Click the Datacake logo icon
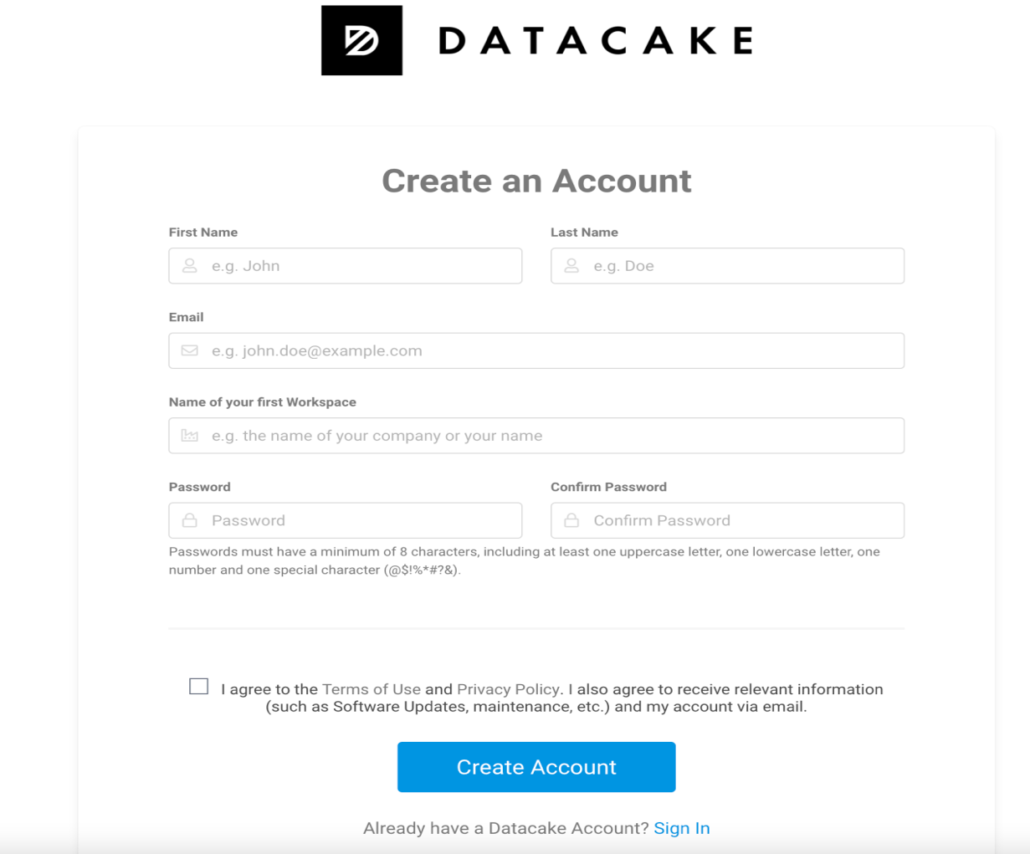This screenshot has width=1030, height=854. 361,40
